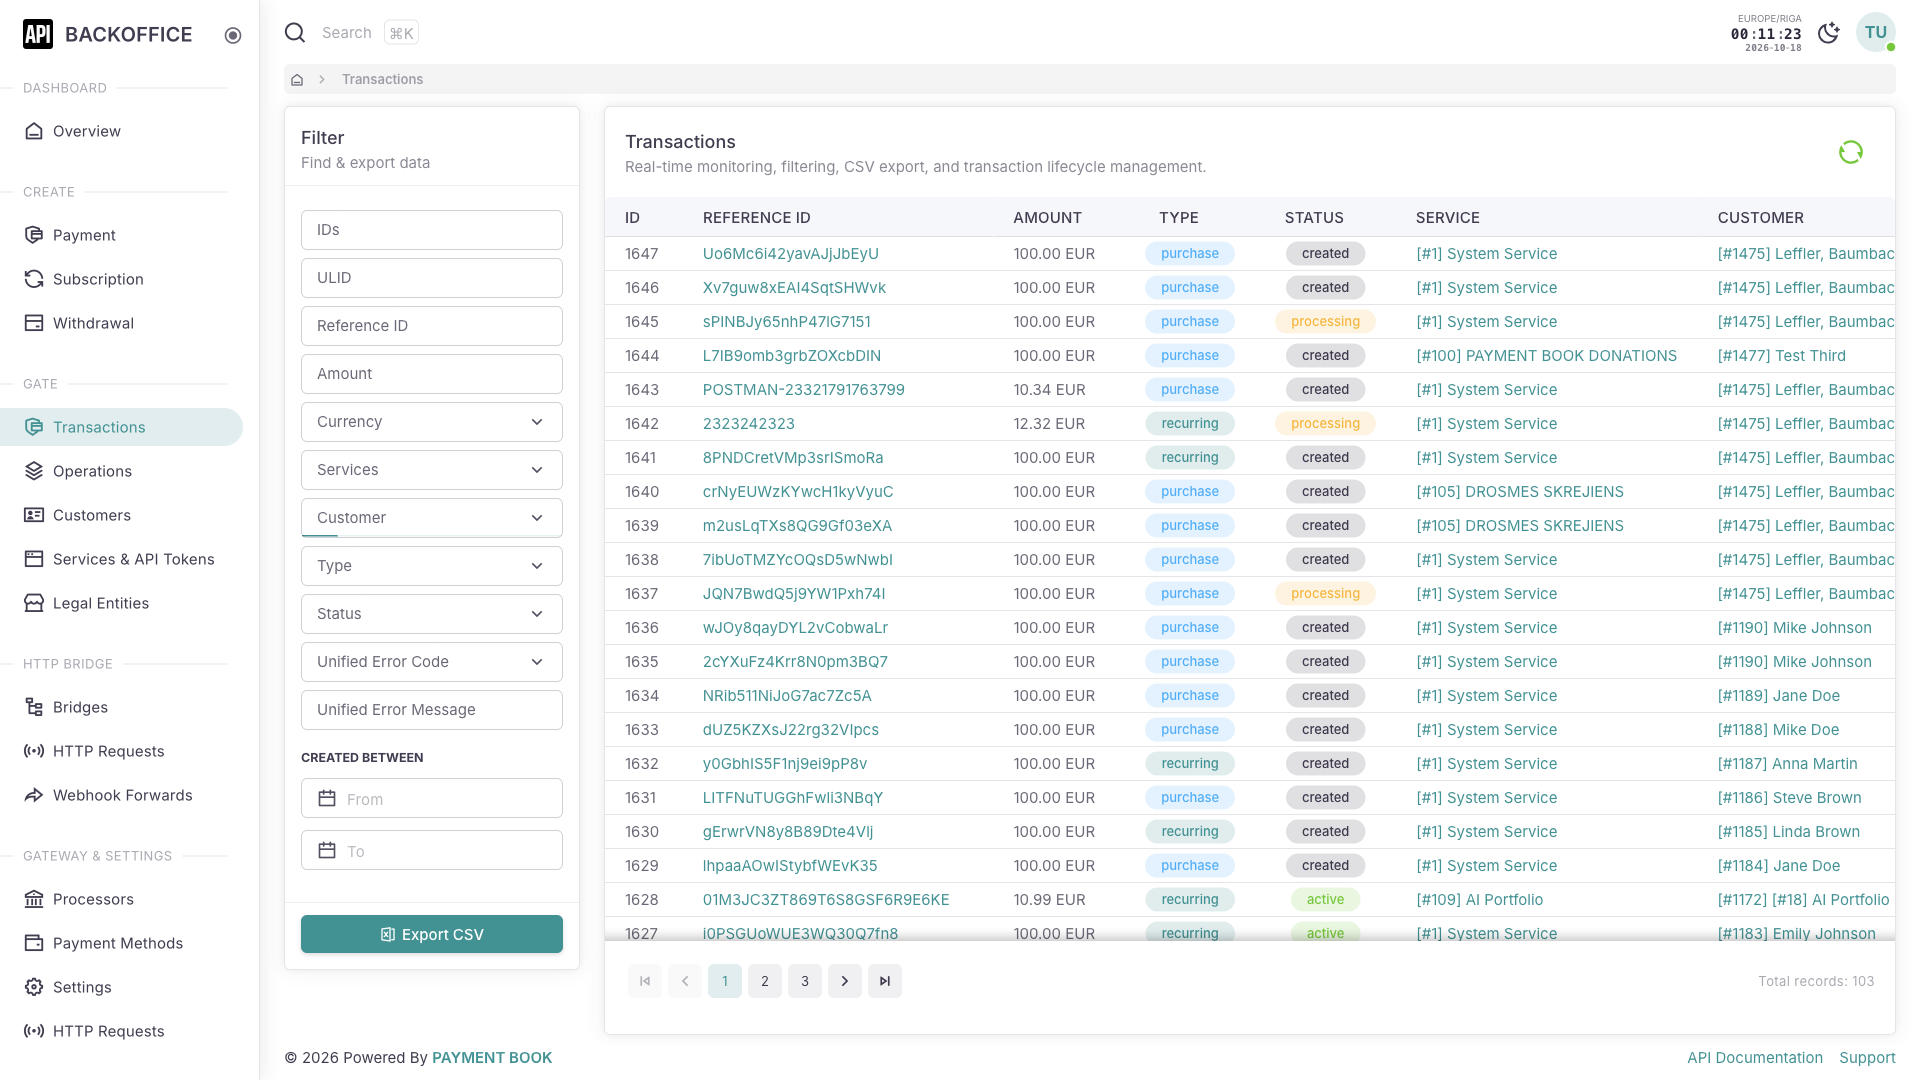
Task: Click the home breadcrumb icon
Action: [x=297, y=80]
